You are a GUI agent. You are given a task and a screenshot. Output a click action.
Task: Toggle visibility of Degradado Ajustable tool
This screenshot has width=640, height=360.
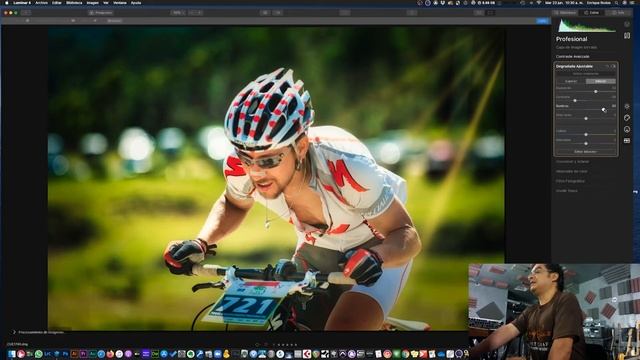(x=613, y=66)
